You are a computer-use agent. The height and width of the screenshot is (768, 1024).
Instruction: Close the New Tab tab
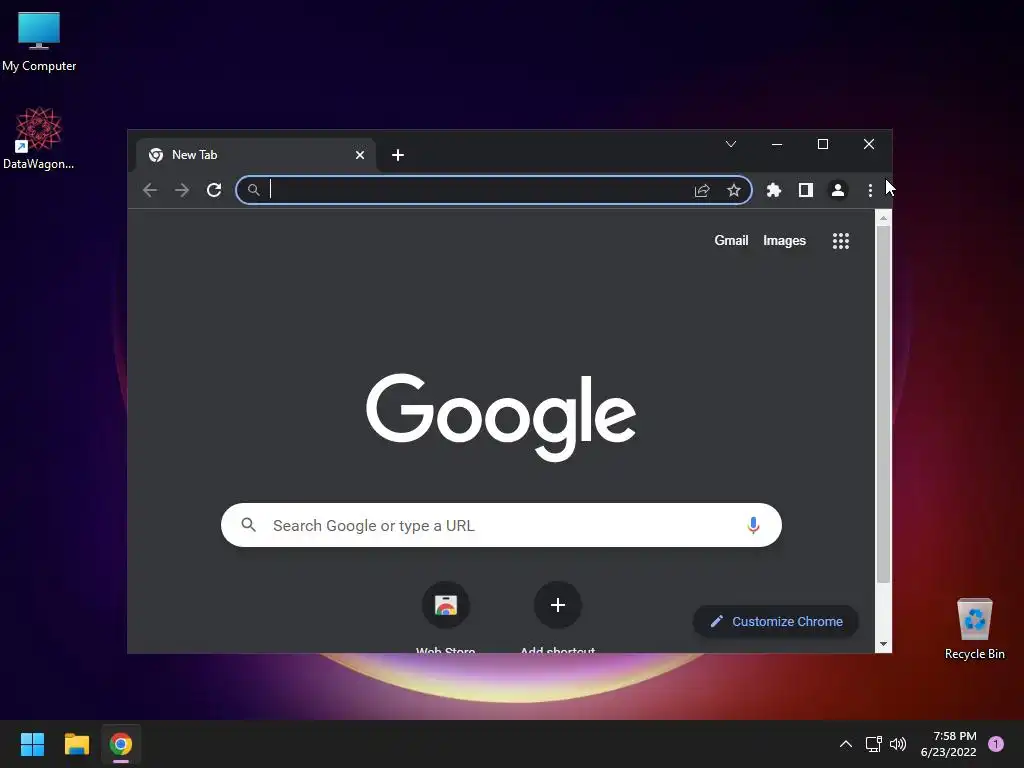[x=360, y=155]
